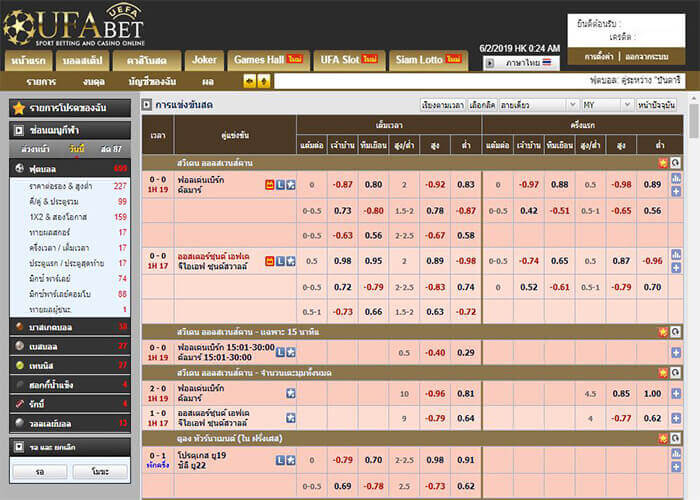Switch to the live 87 tab in the sidebar
This screenshot has width=700, height=500.
click(111, 149)
